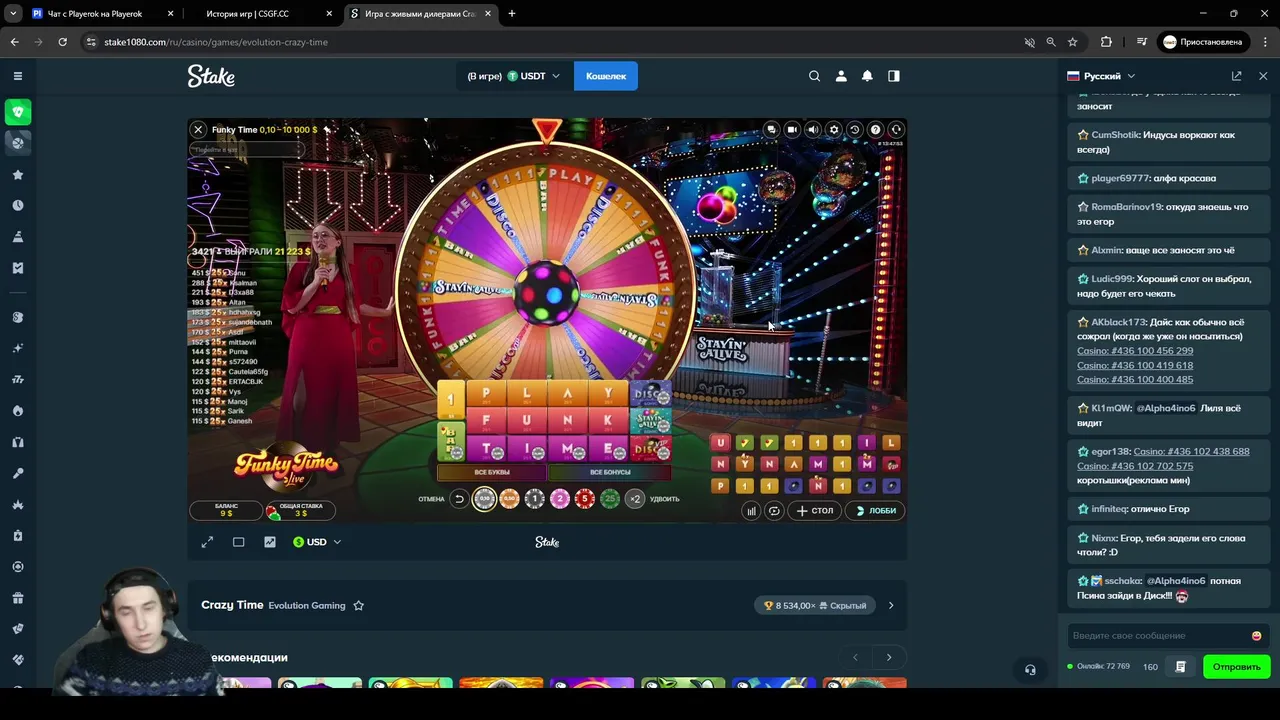Screen dimensions: 1280x720
Task: Select the green 25 chip
Action: tap(610, 499)
